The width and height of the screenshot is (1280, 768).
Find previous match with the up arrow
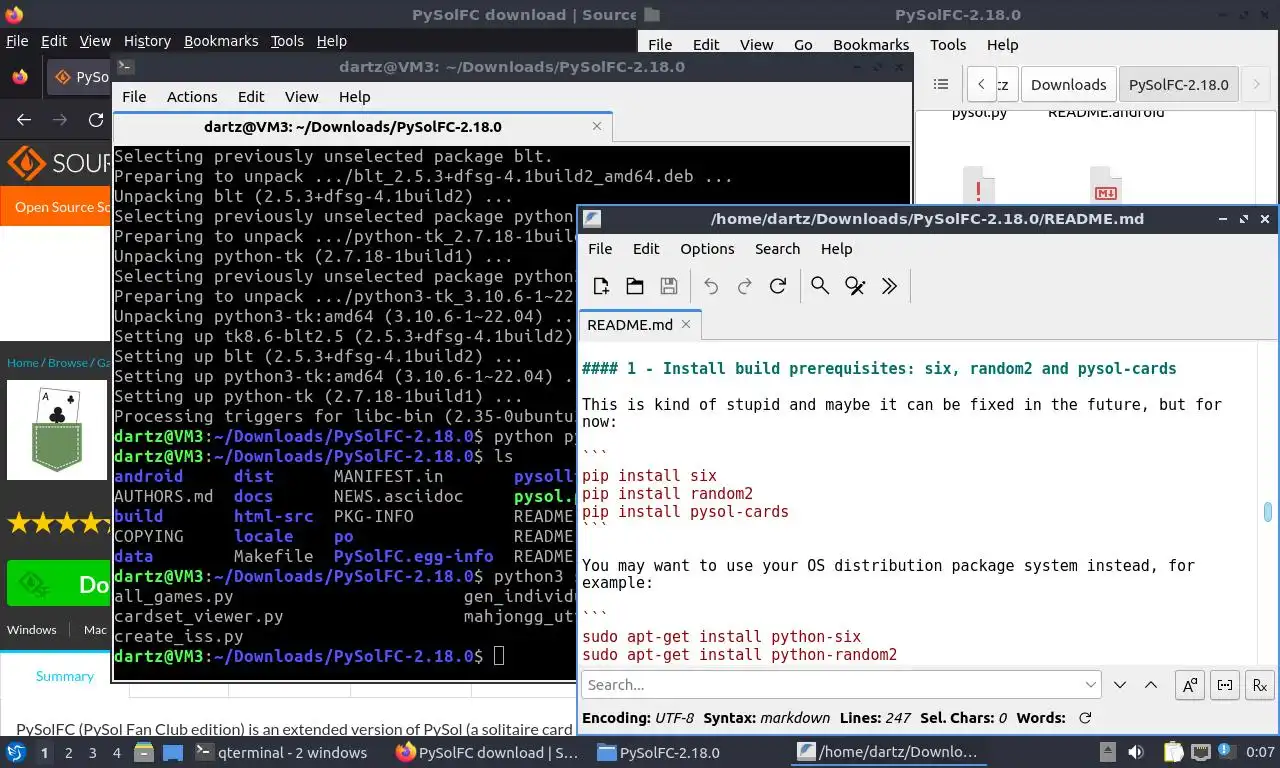point(1151,685)
